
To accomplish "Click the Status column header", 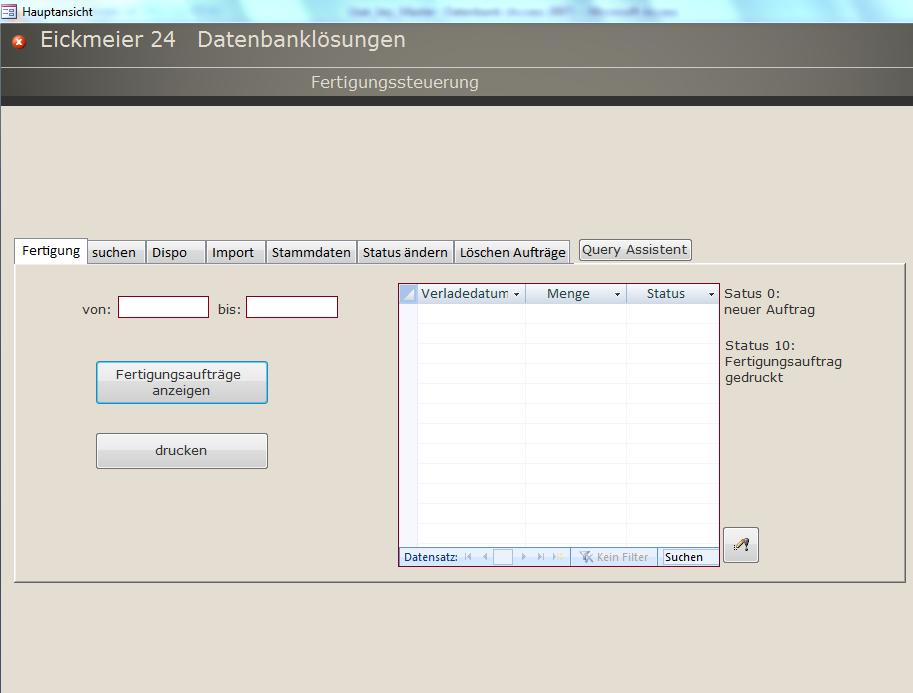I will (672, 294).
